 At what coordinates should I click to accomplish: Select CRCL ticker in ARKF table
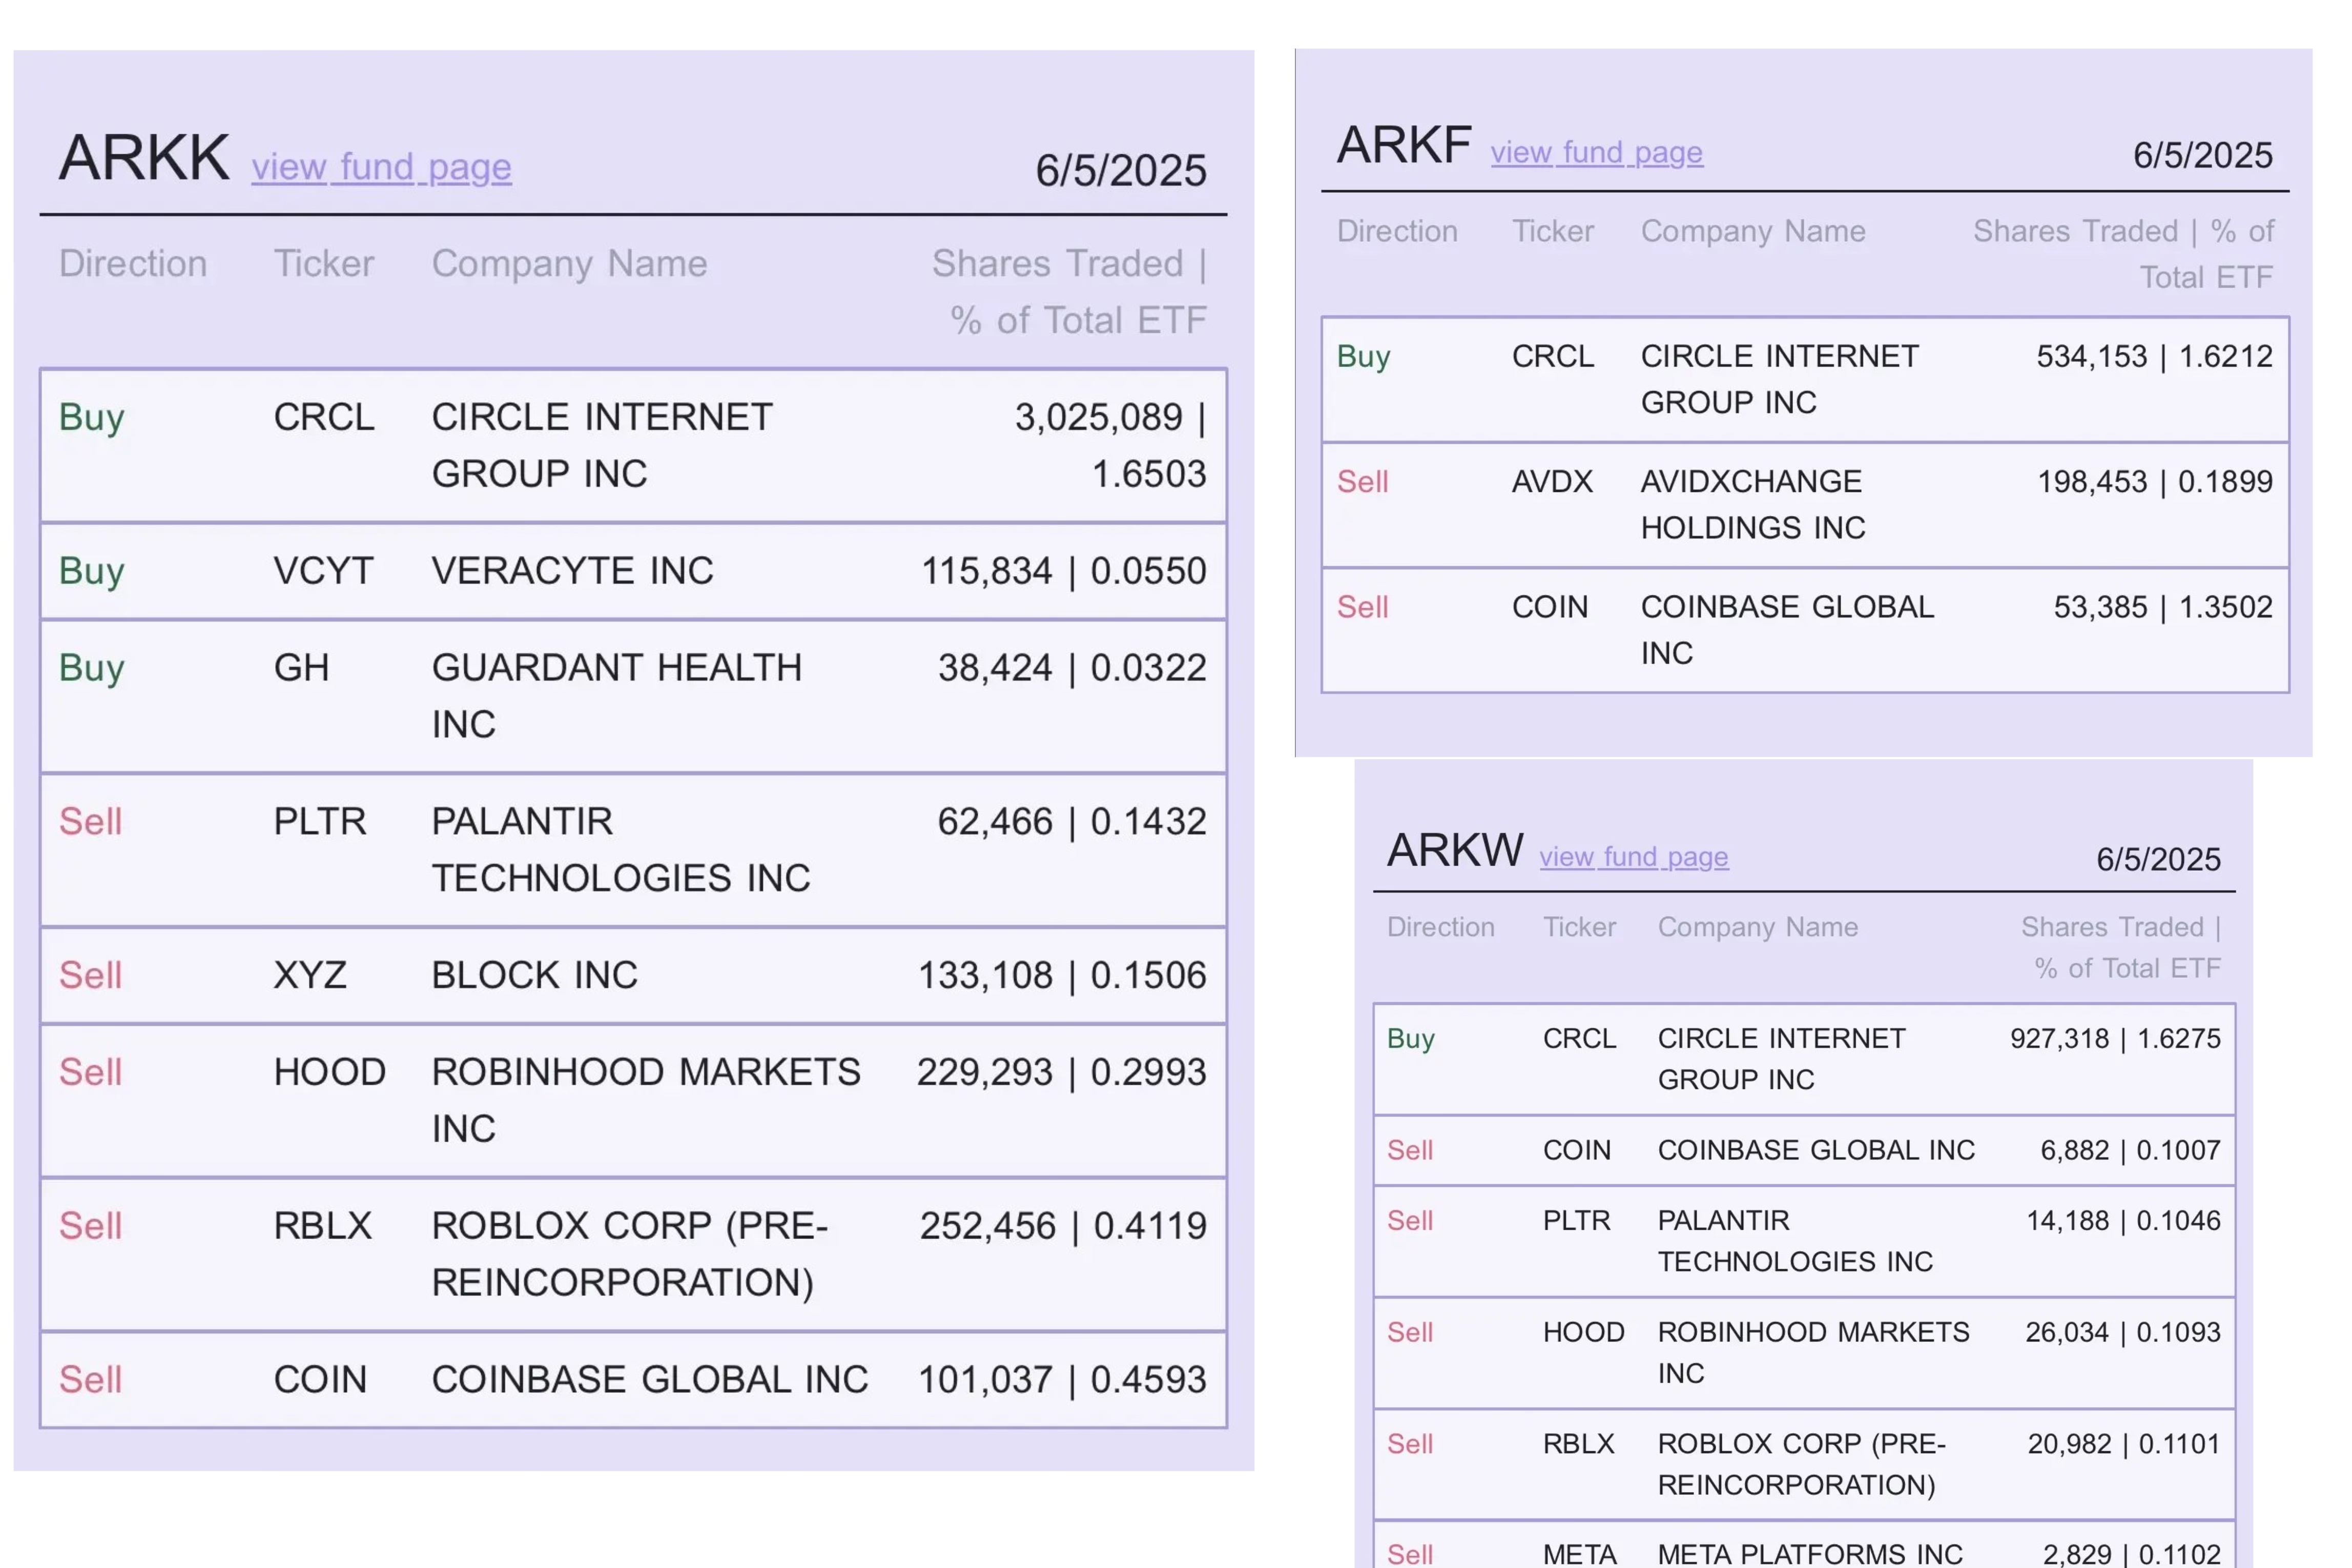tap(1553, 356)
